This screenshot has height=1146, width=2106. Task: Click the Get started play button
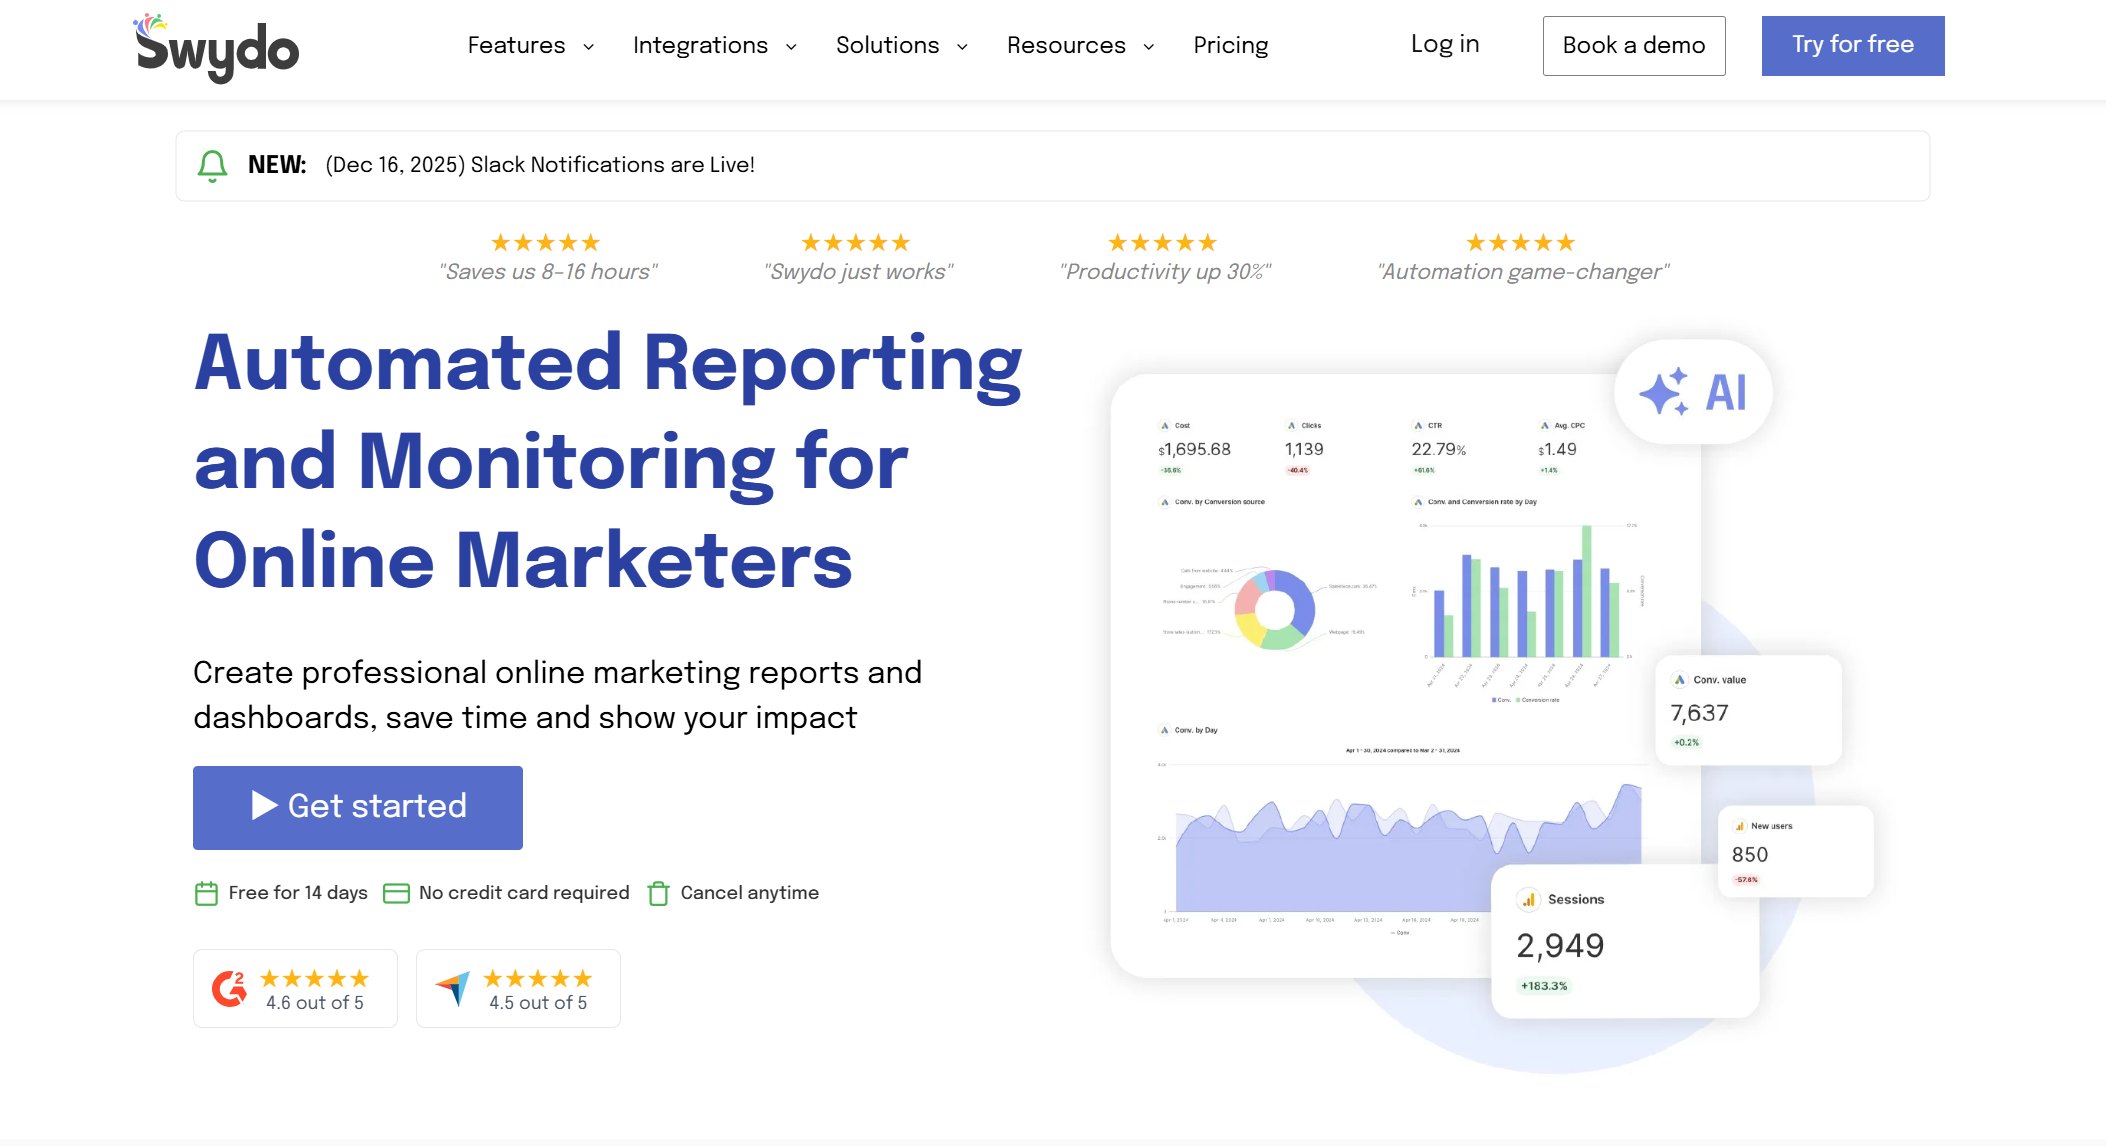pos(357,807)
